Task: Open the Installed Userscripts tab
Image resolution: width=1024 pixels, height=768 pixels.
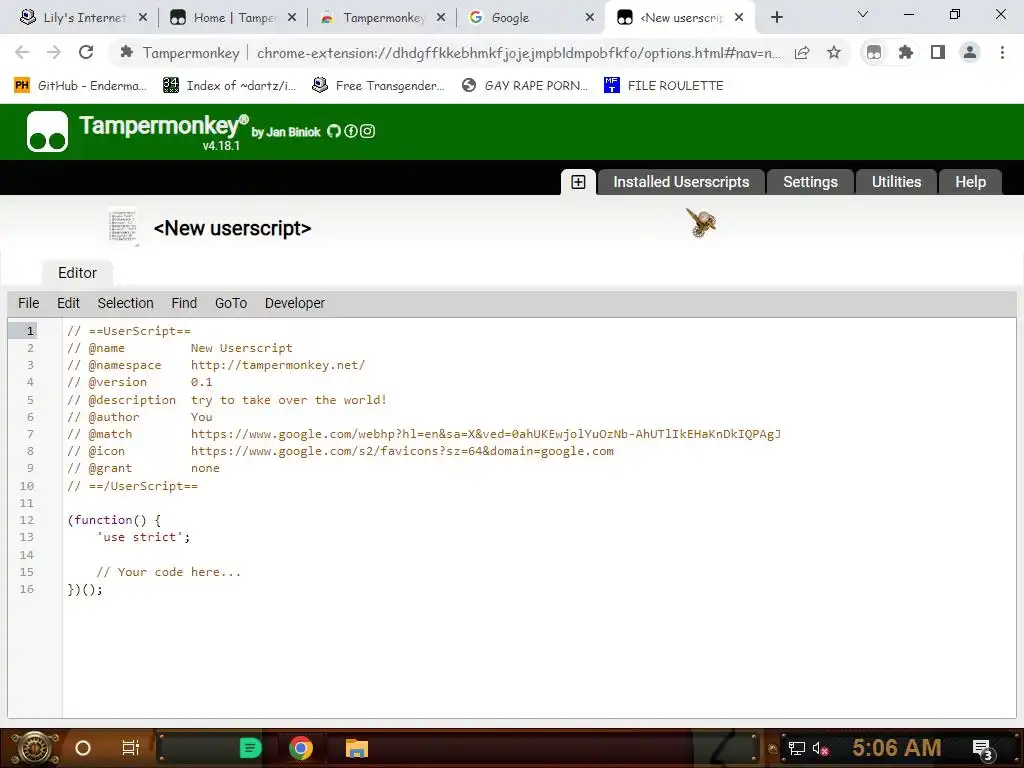Action: coord(680,182)
